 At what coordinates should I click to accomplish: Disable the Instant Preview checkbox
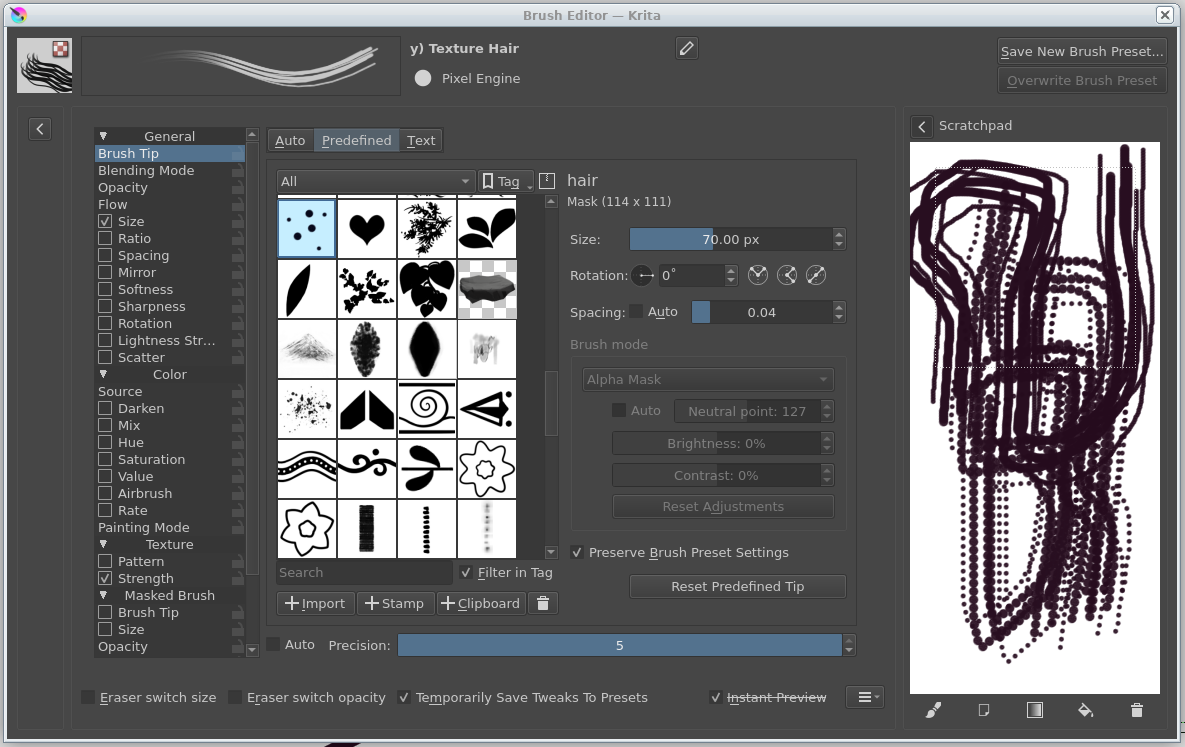tap(716, 697)
